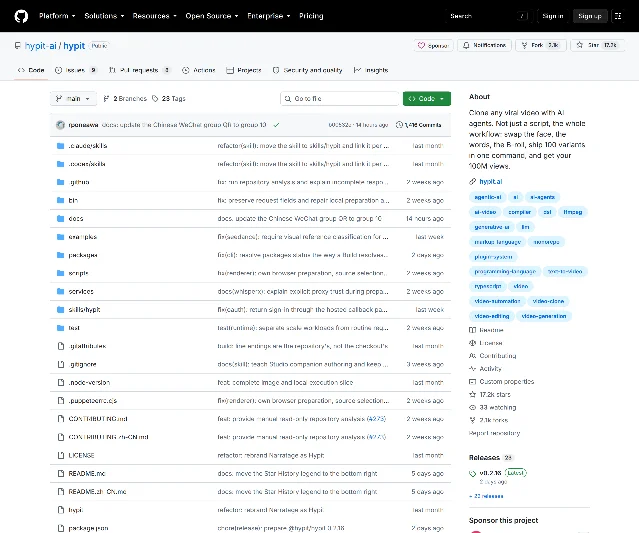
Task: Open the latest commit author avatar
Action: point(61,125)
